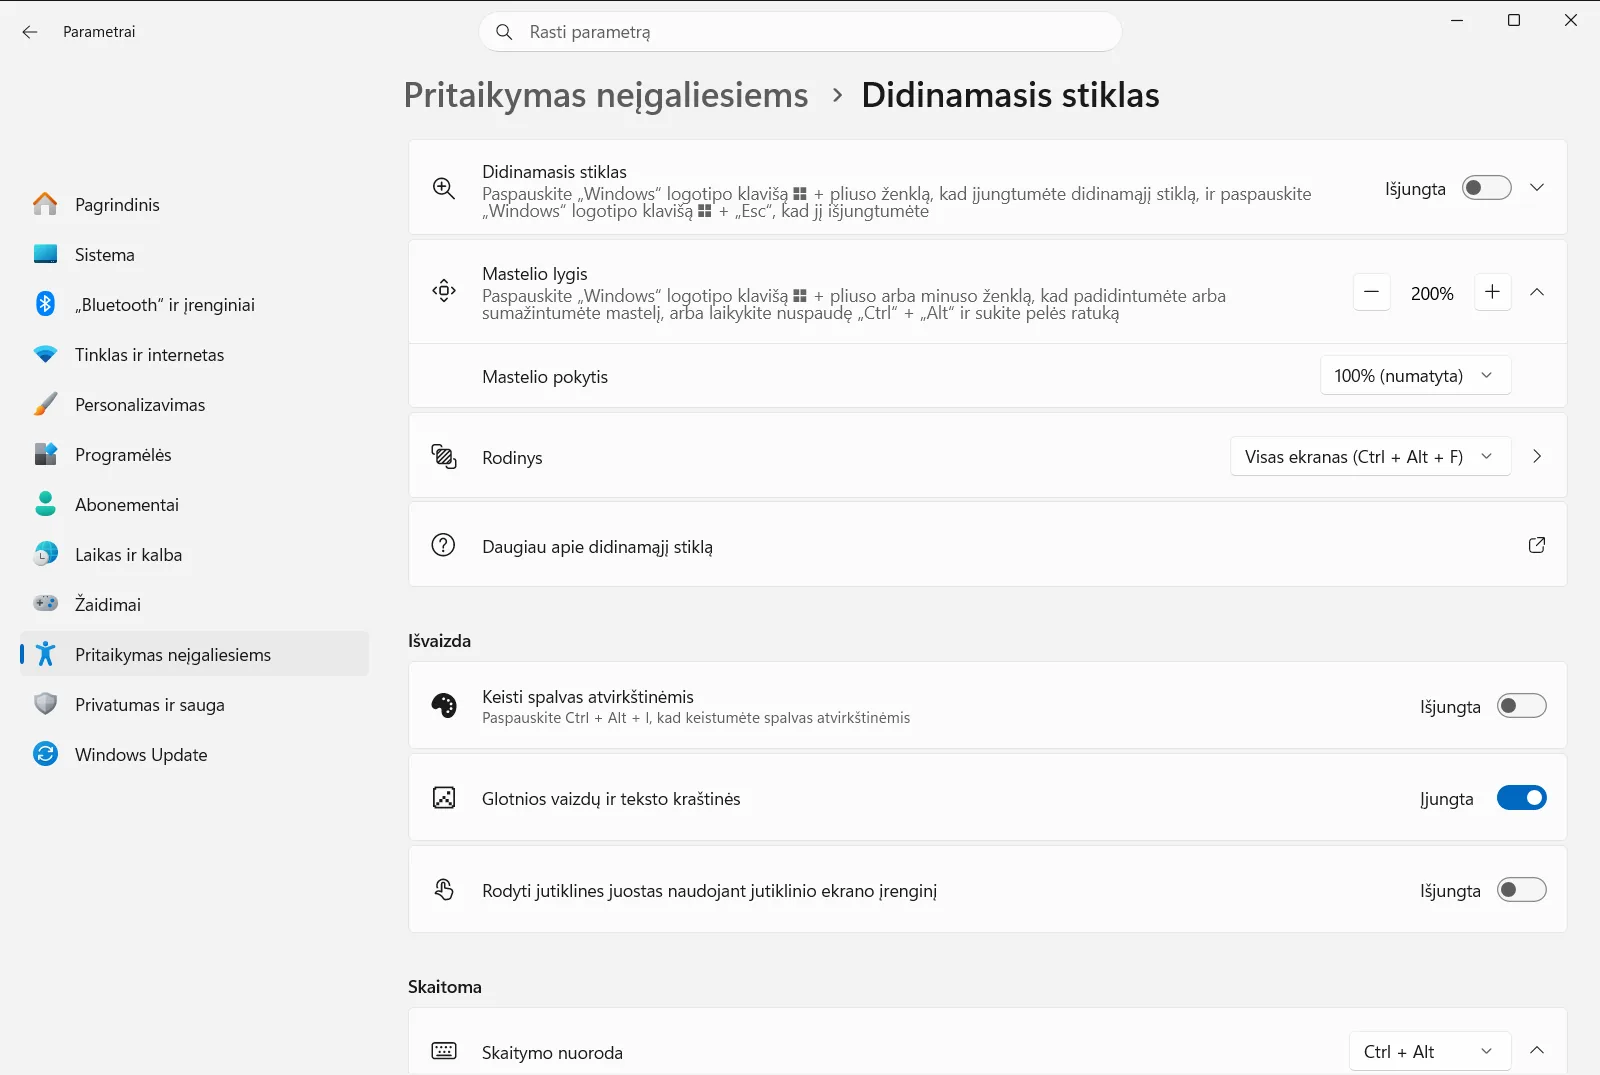Collapse the Mastelio lygis section
This screenshot has width=1600, height=1075.
(1537, 292)
